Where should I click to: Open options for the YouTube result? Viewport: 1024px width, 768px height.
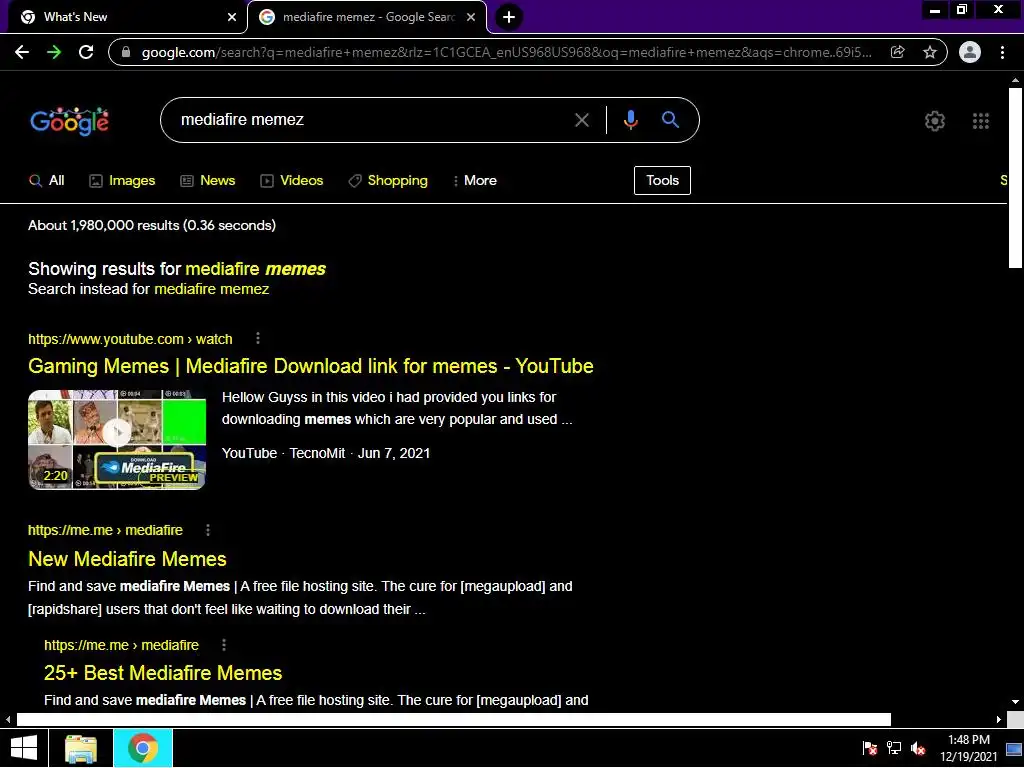tap(258, 338)
